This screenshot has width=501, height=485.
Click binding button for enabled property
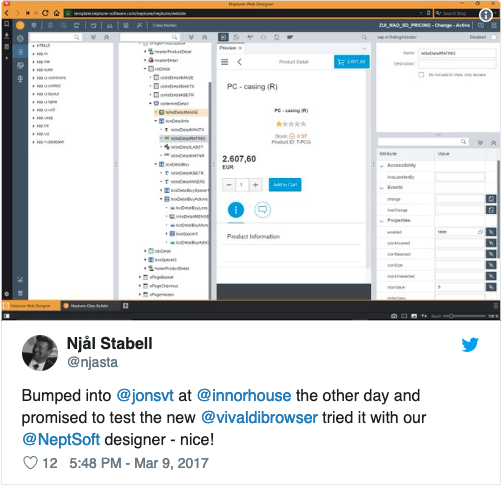point(491,232)
